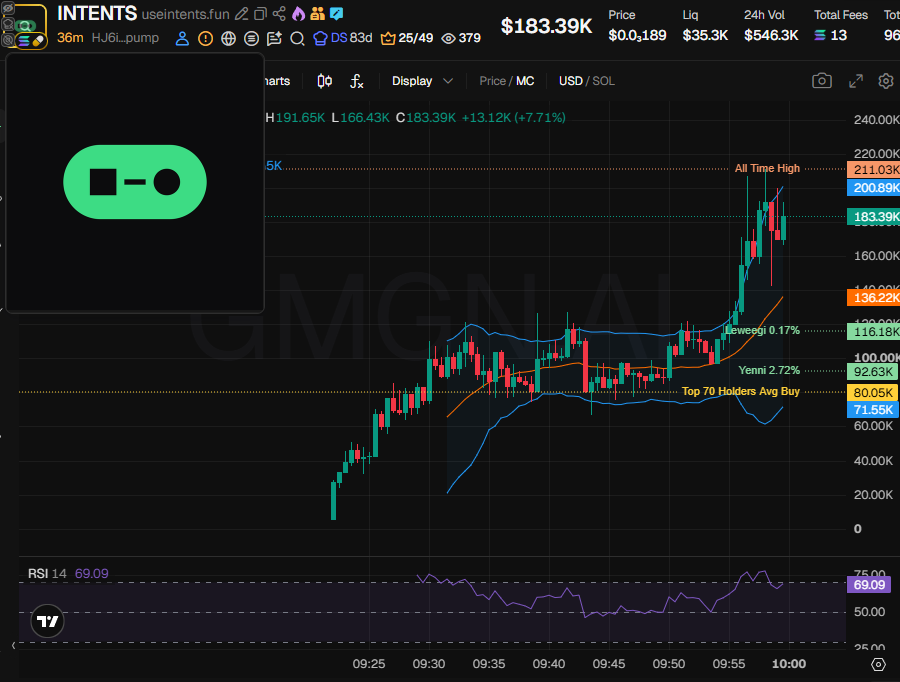This screenshot has height=682, width=900.
Task: Click the Solana pump pill badge
Action: pyautogui.click(x=30, y=41)
